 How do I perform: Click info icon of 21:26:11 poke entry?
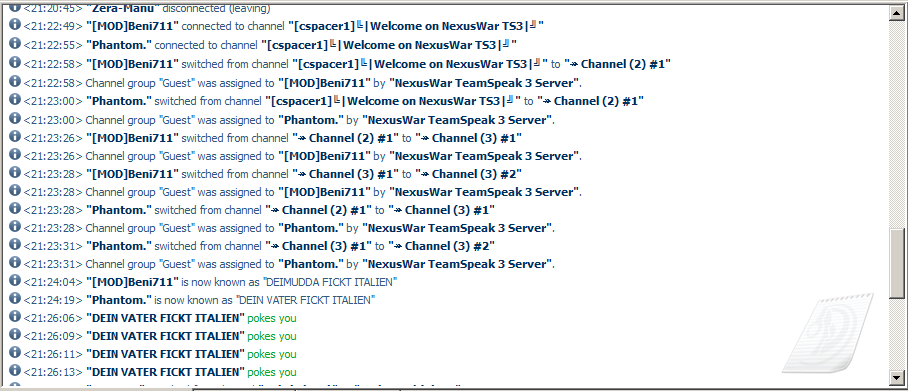[x=15, y=353]
